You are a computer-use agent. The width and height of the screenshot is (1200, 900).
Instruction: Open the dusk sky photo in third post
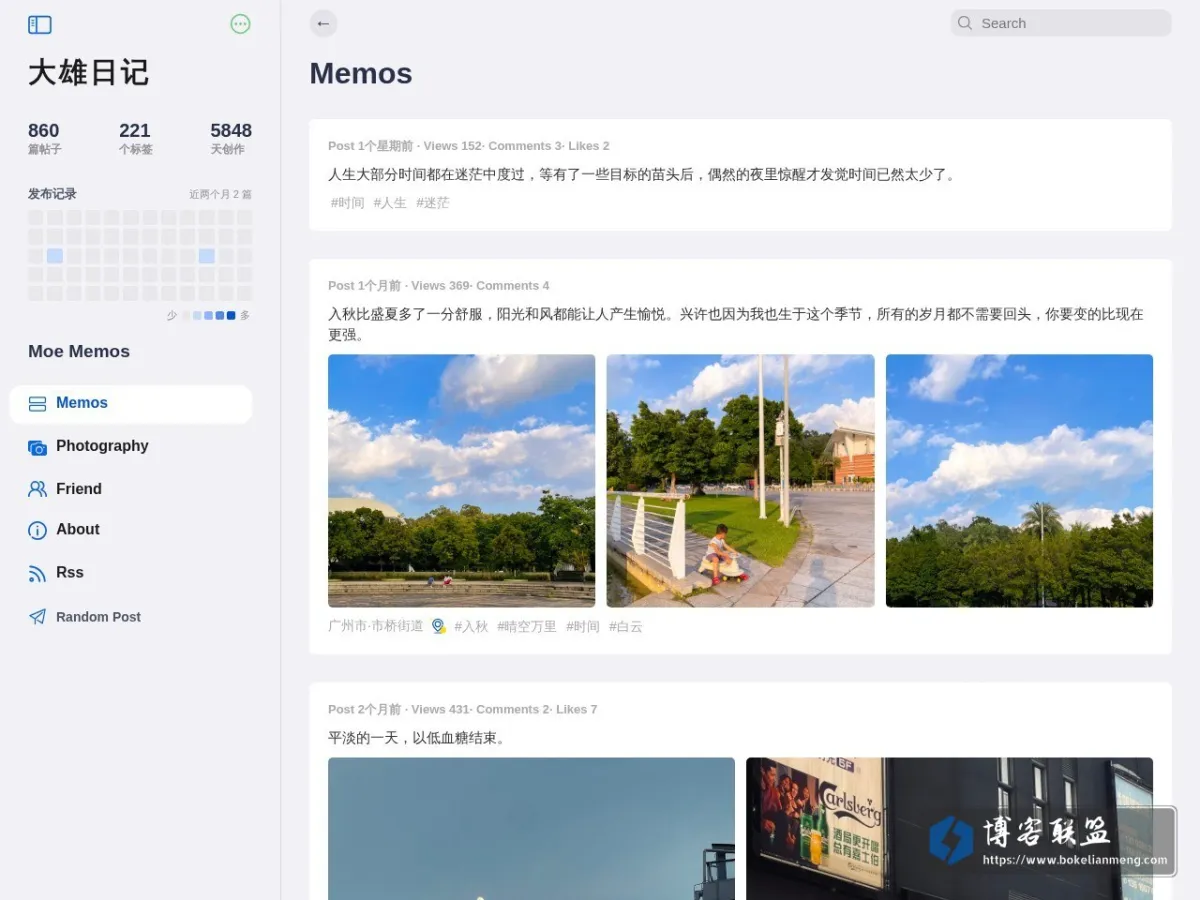(531, 828)
